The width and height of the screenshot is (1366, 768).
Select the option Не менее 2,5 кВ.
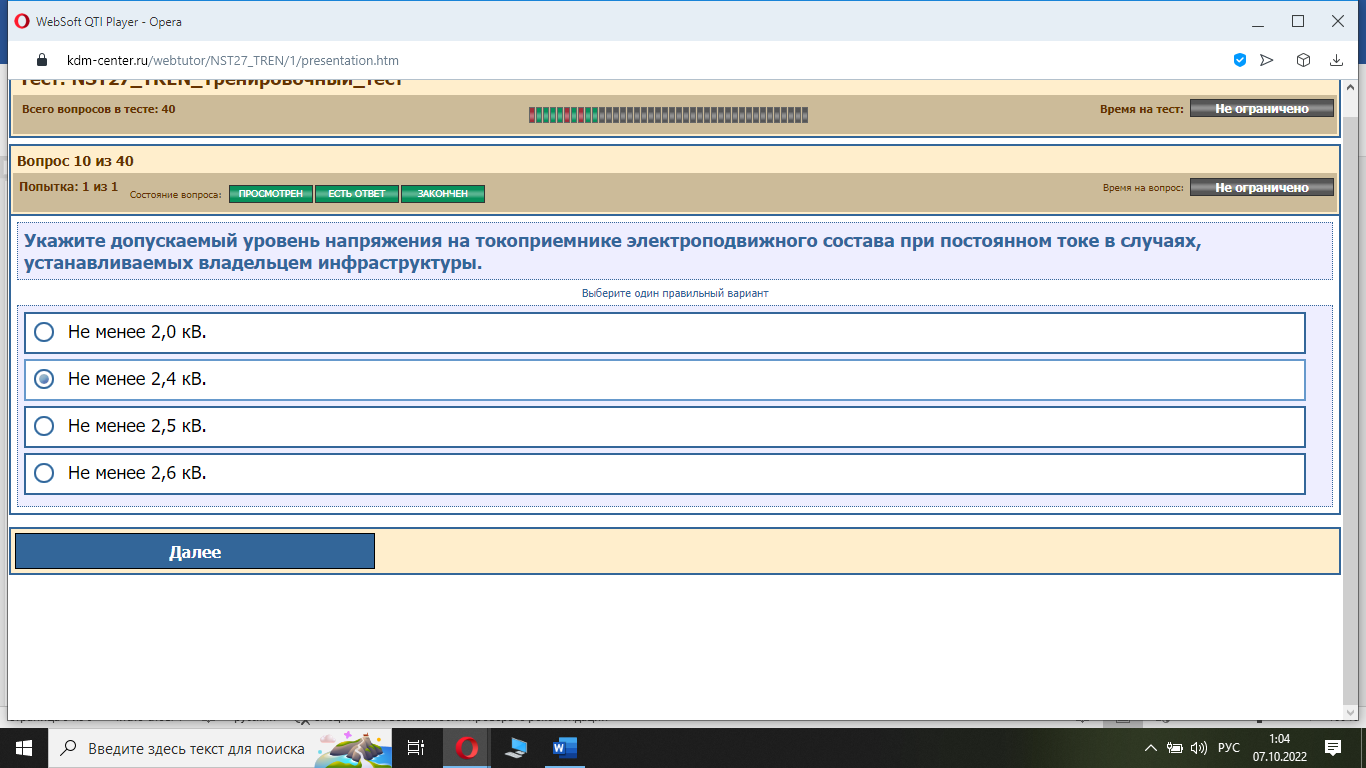(x=665, y=426)
